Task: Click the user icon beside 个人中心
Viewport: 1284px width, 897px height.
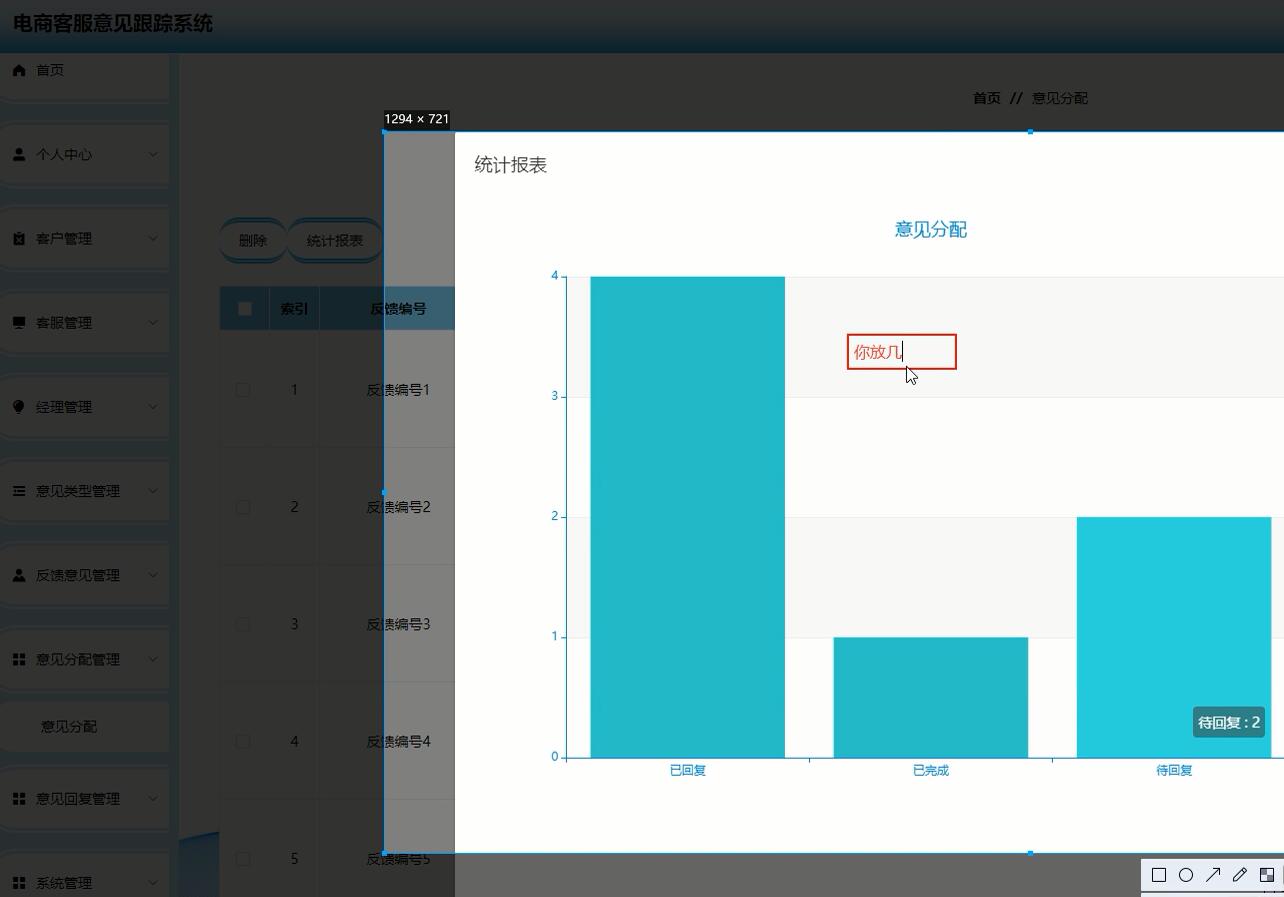Action: (x=19, y=154)
